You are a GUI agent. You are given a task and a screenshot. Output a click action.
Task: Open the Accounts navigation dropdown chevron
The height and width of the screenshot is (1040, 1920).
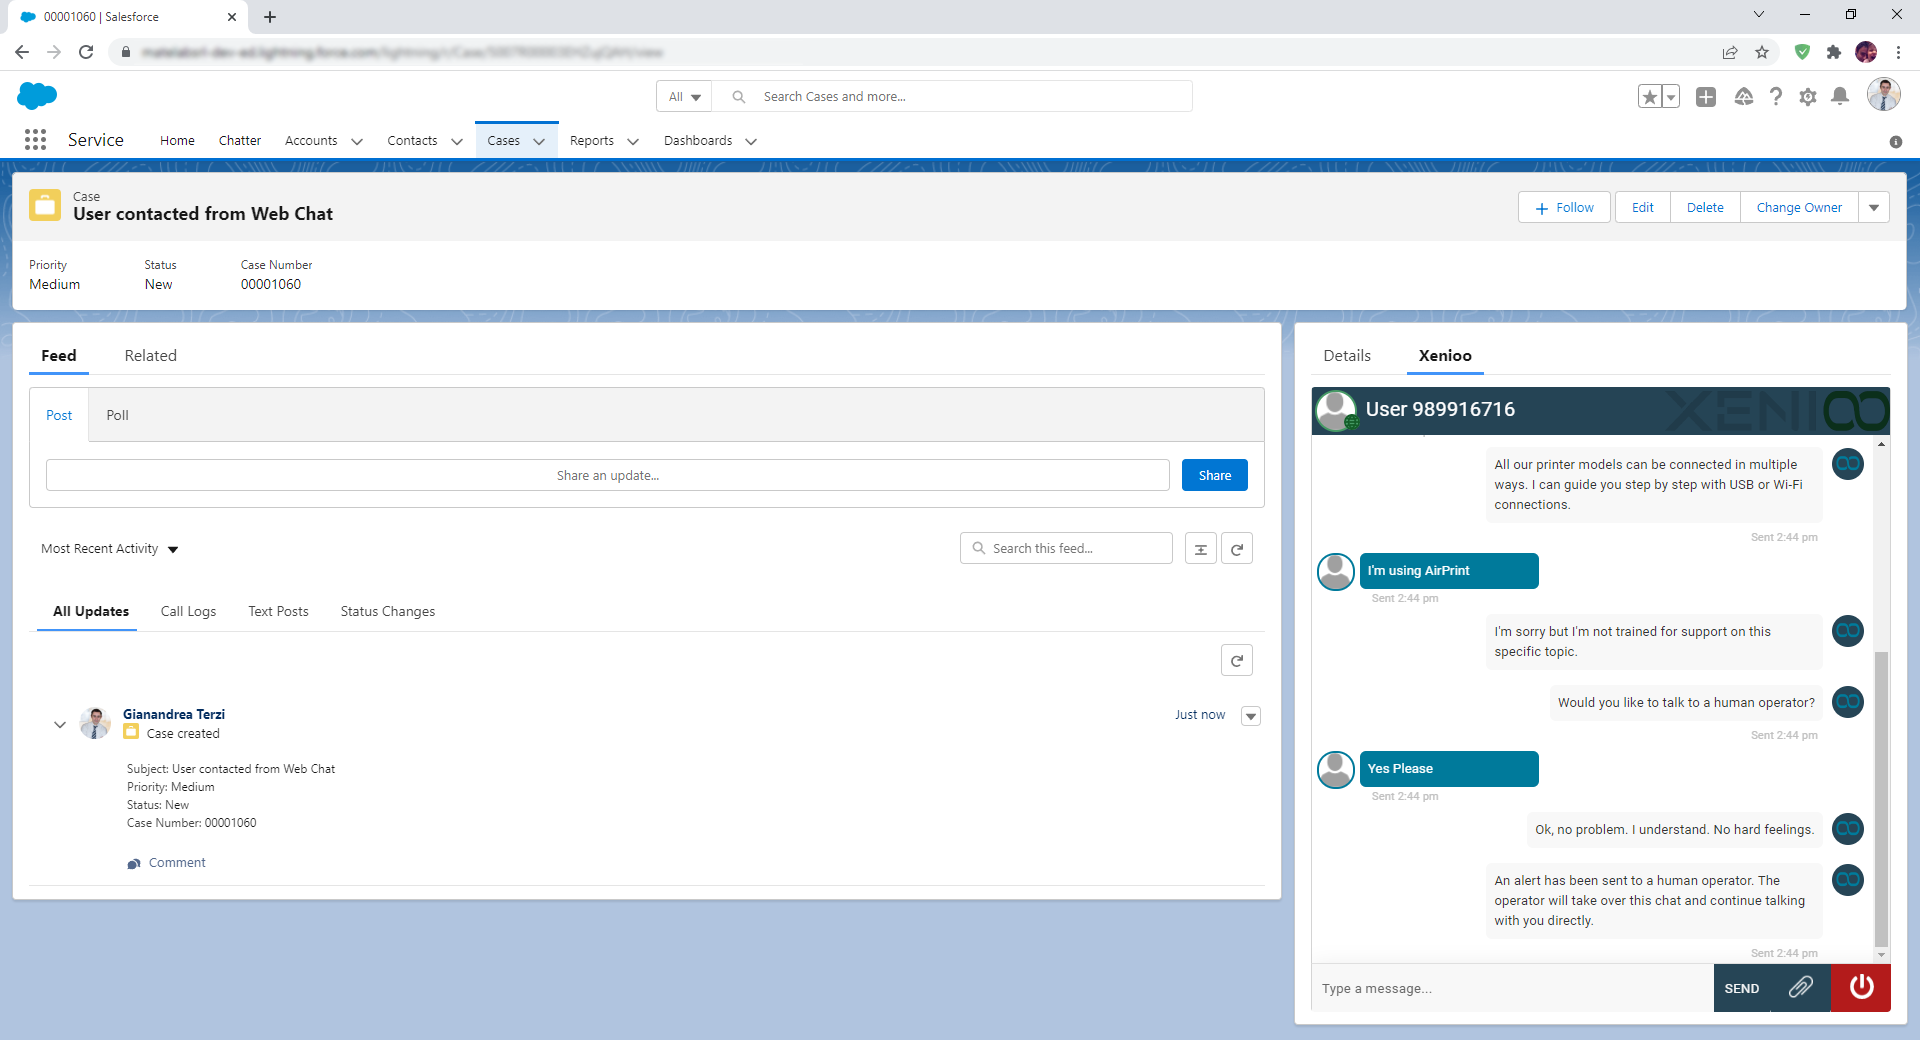click(357, 141)
